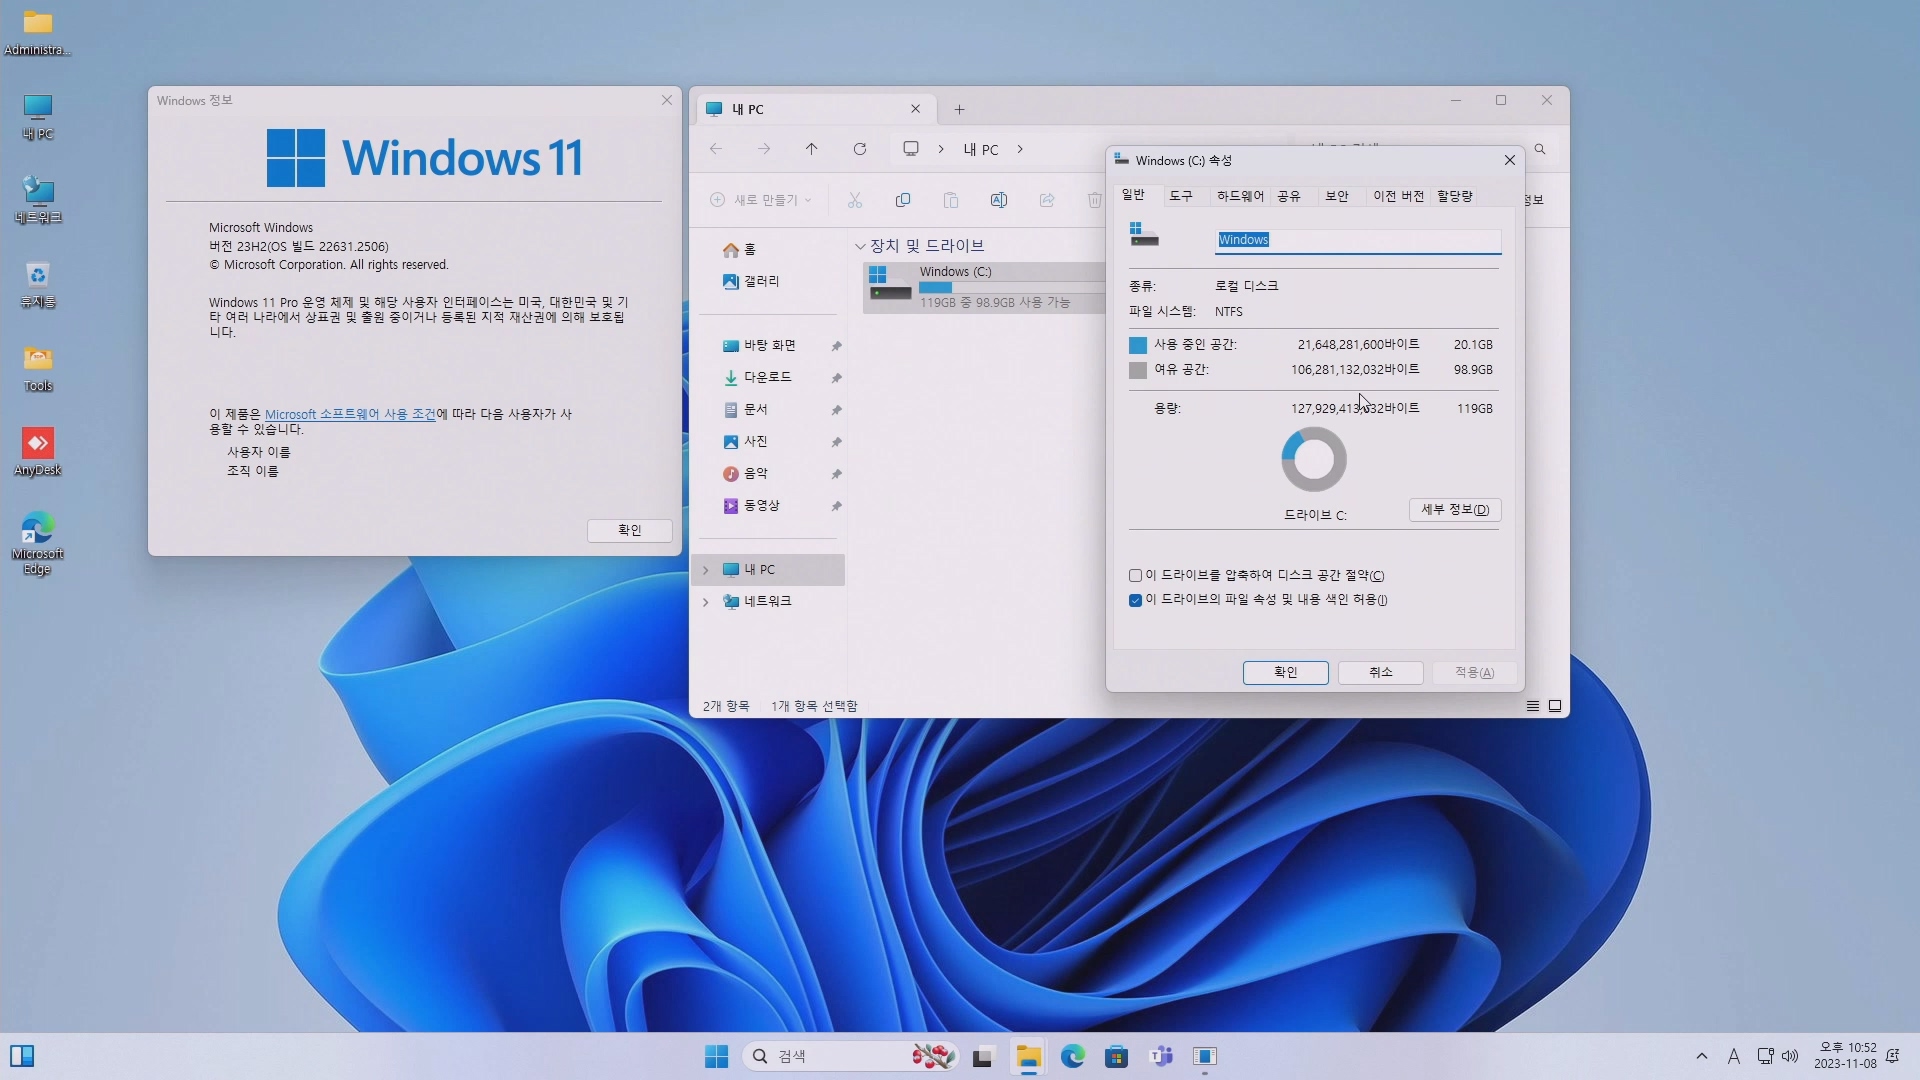The height and width of the screenshot is (1080, 1920).
Task: Switch to the 할당량 tab
Action: click(1455, 196)
